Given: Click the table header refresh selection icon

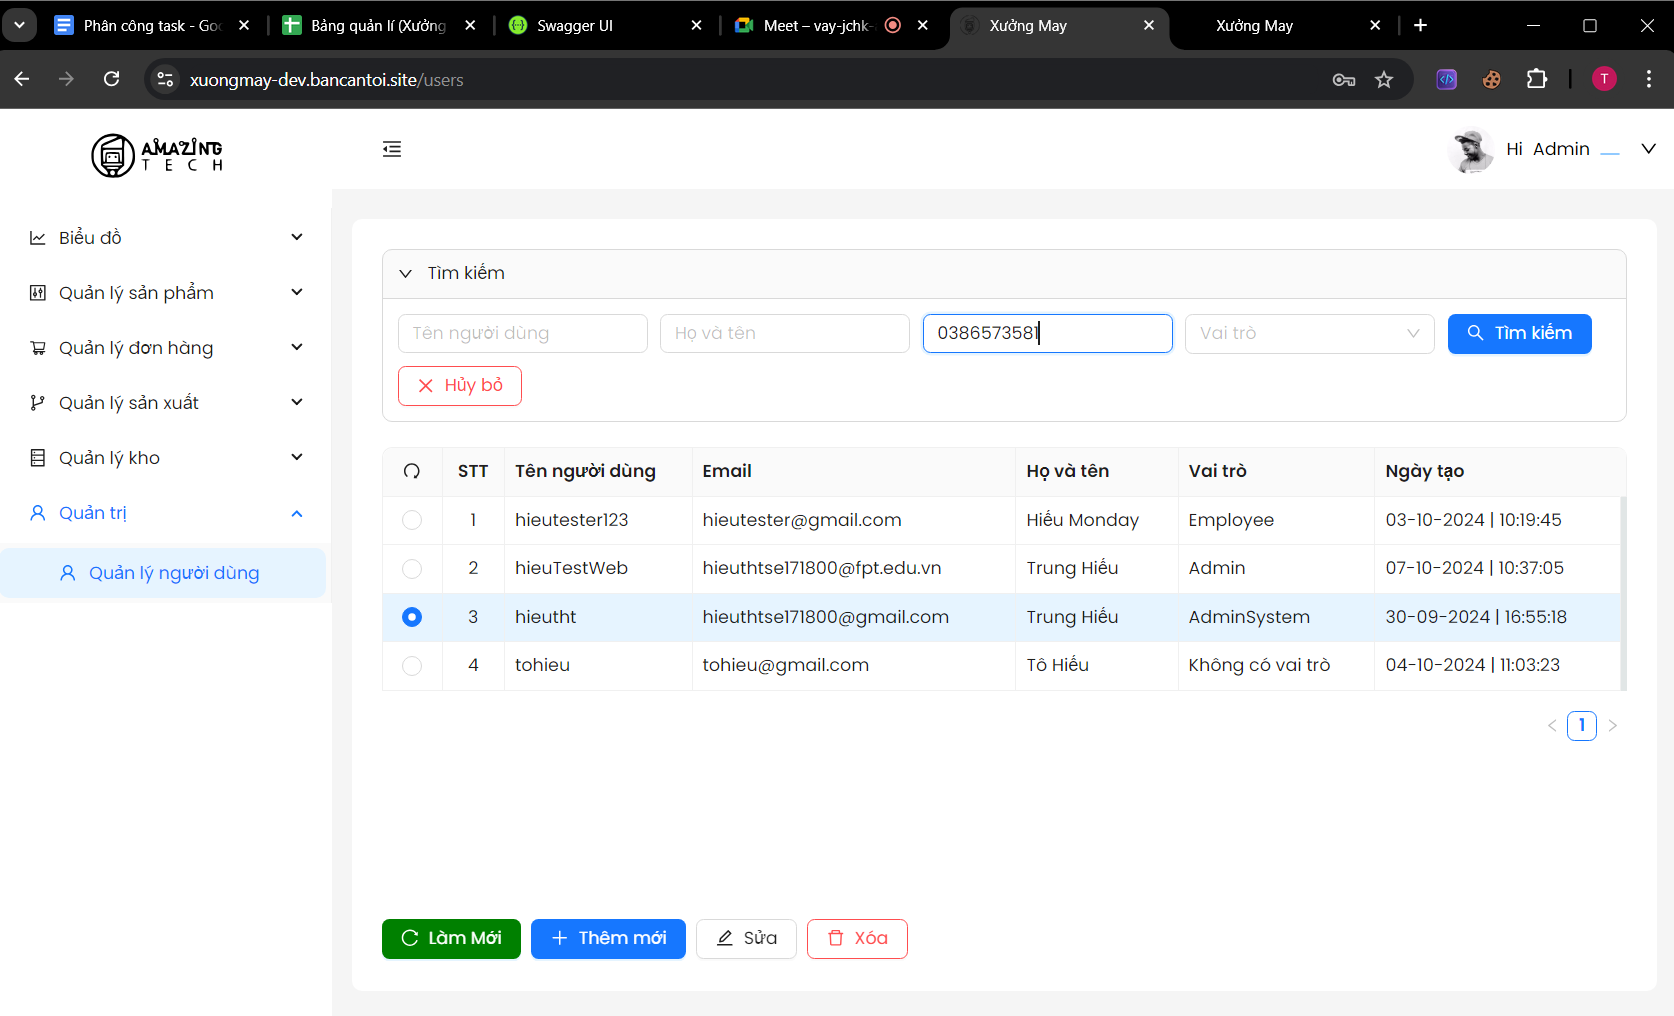Looking at the screenshot, I should (x=412, y=471).
